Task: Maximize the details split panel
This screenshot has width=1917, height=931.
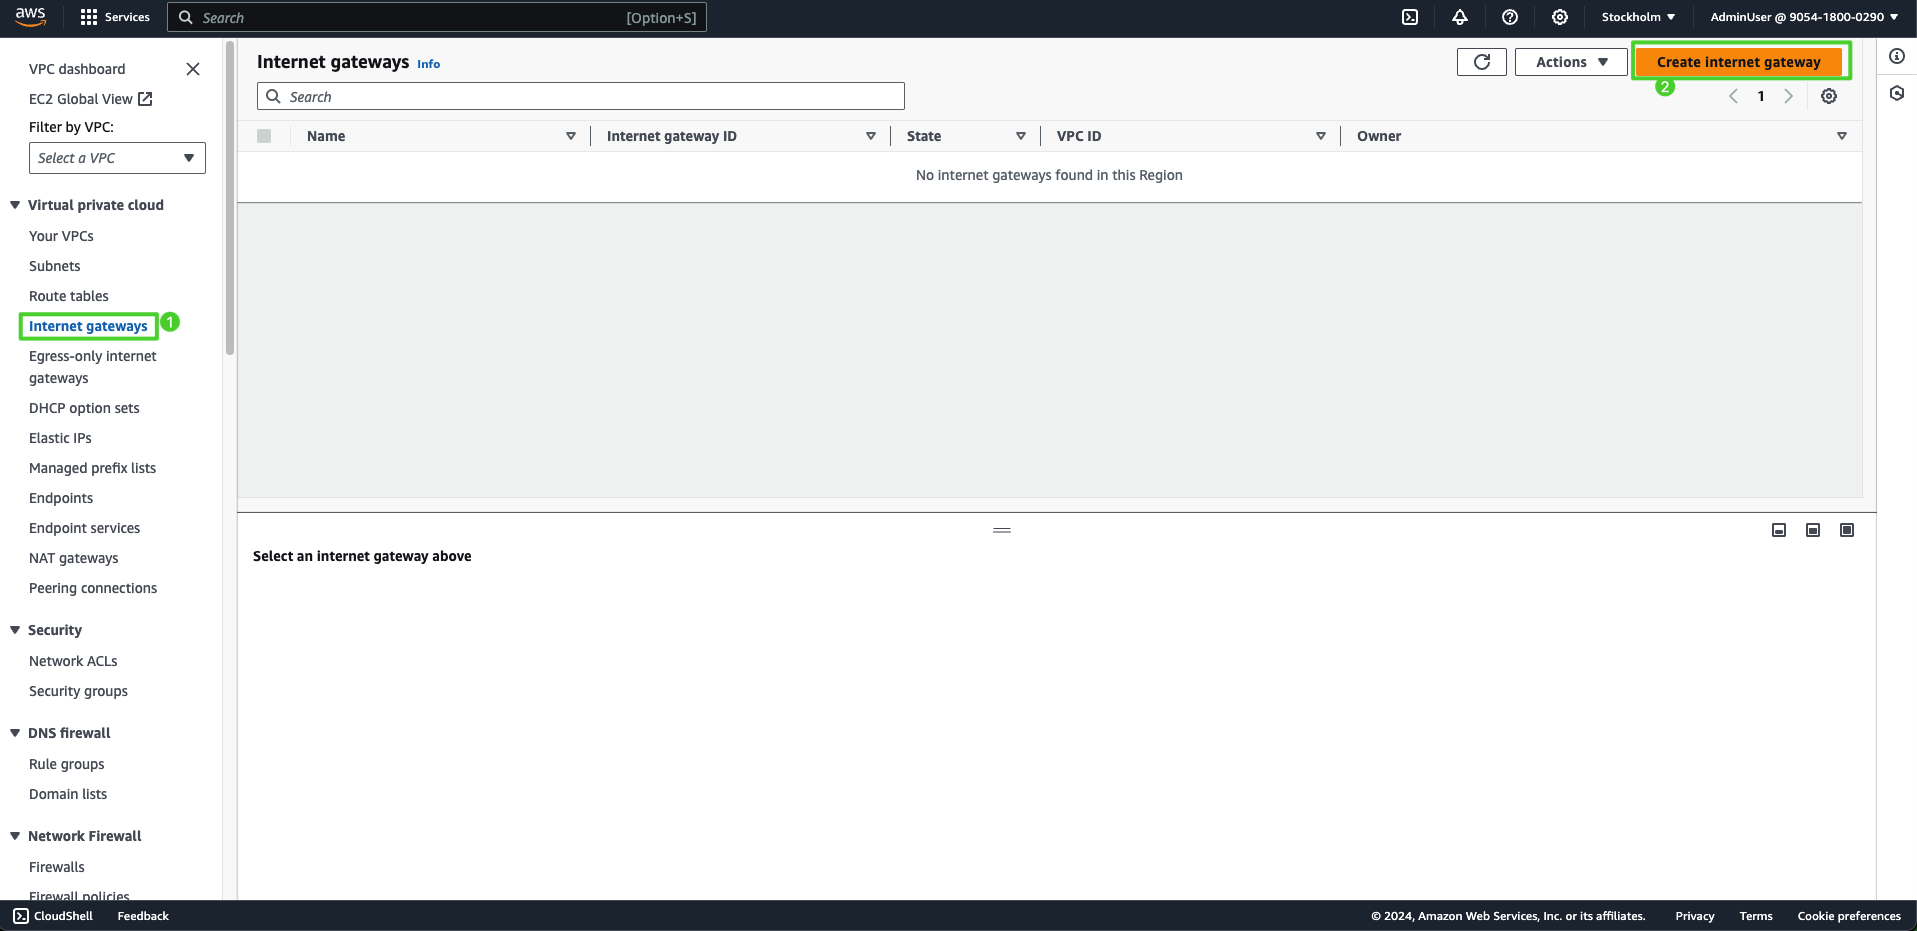Action: tap(1847, 530)
